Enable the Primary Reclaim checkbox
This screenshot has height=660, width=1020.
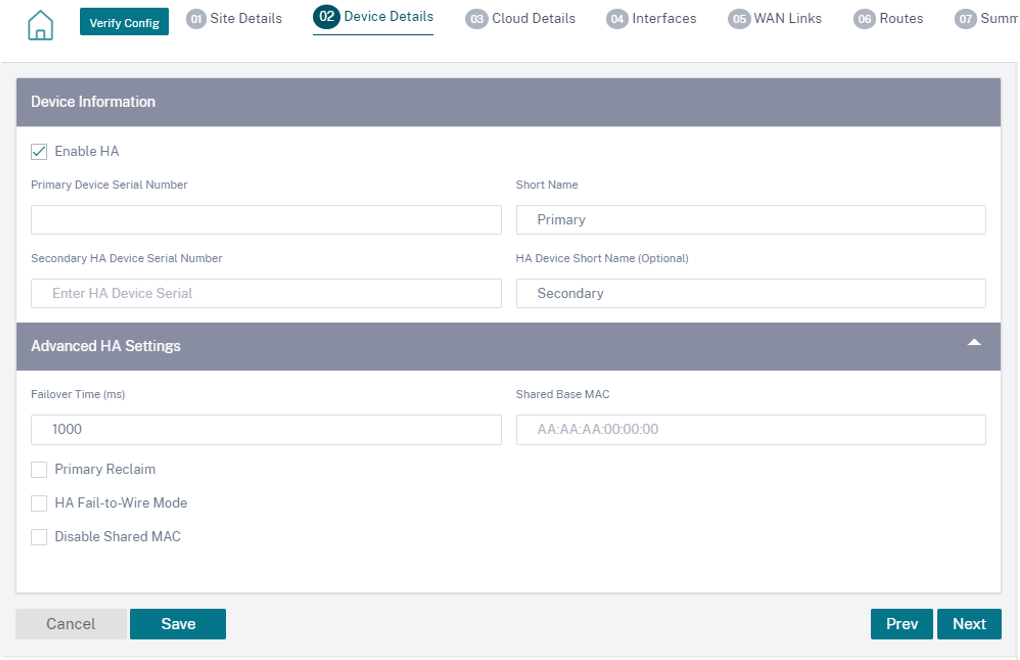[39, 469]
